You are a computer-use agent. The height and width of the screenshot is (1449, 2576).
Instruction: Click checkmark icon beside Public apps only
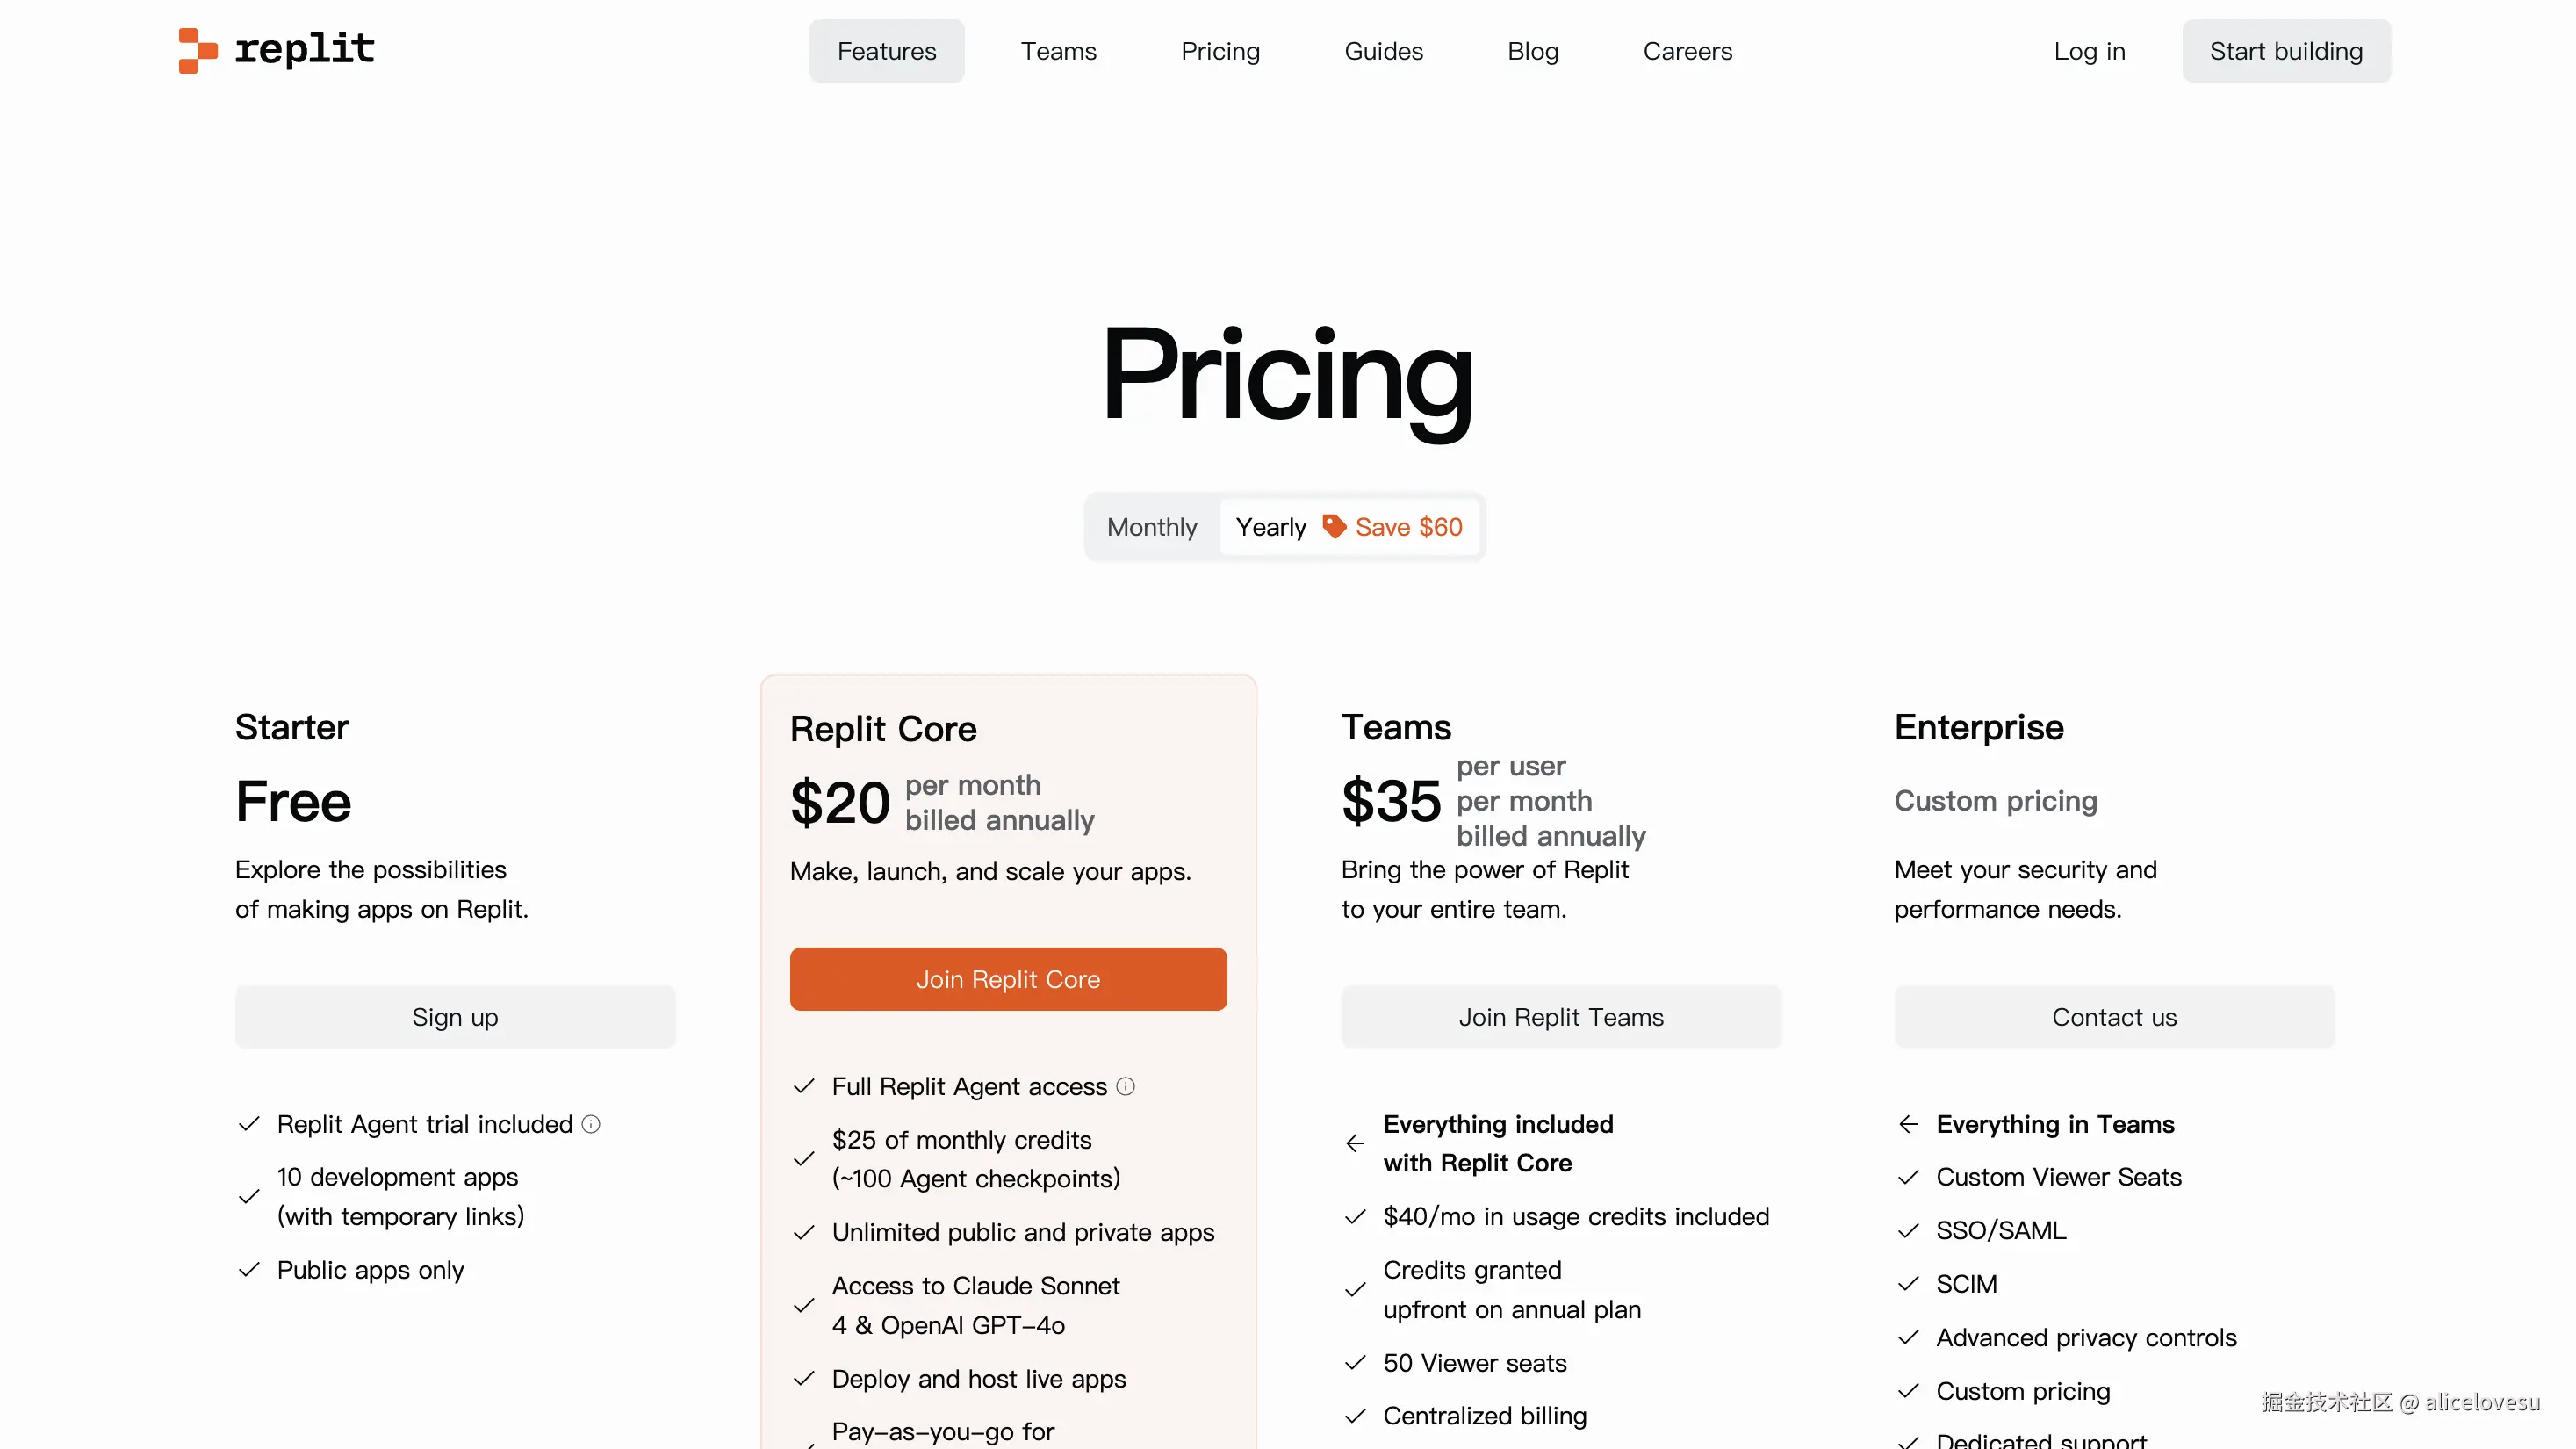(249, 1270)
